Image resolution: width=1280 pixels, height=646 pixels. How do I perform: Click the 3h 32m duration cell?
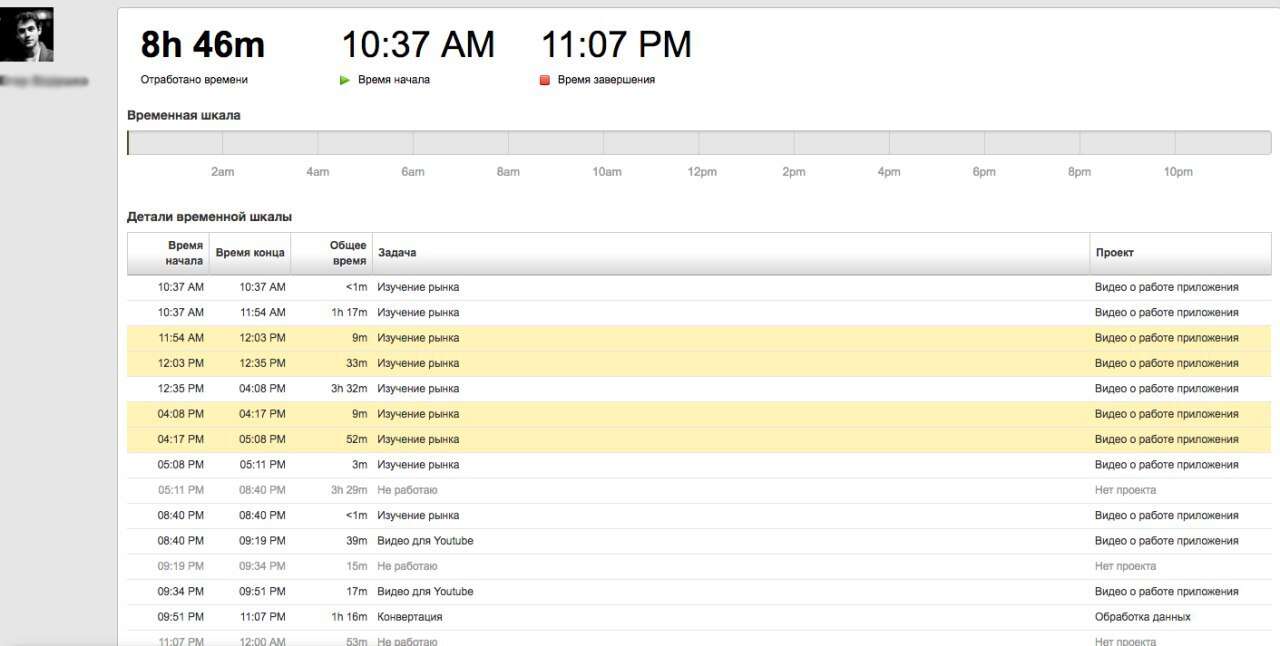tap(349, 389)
